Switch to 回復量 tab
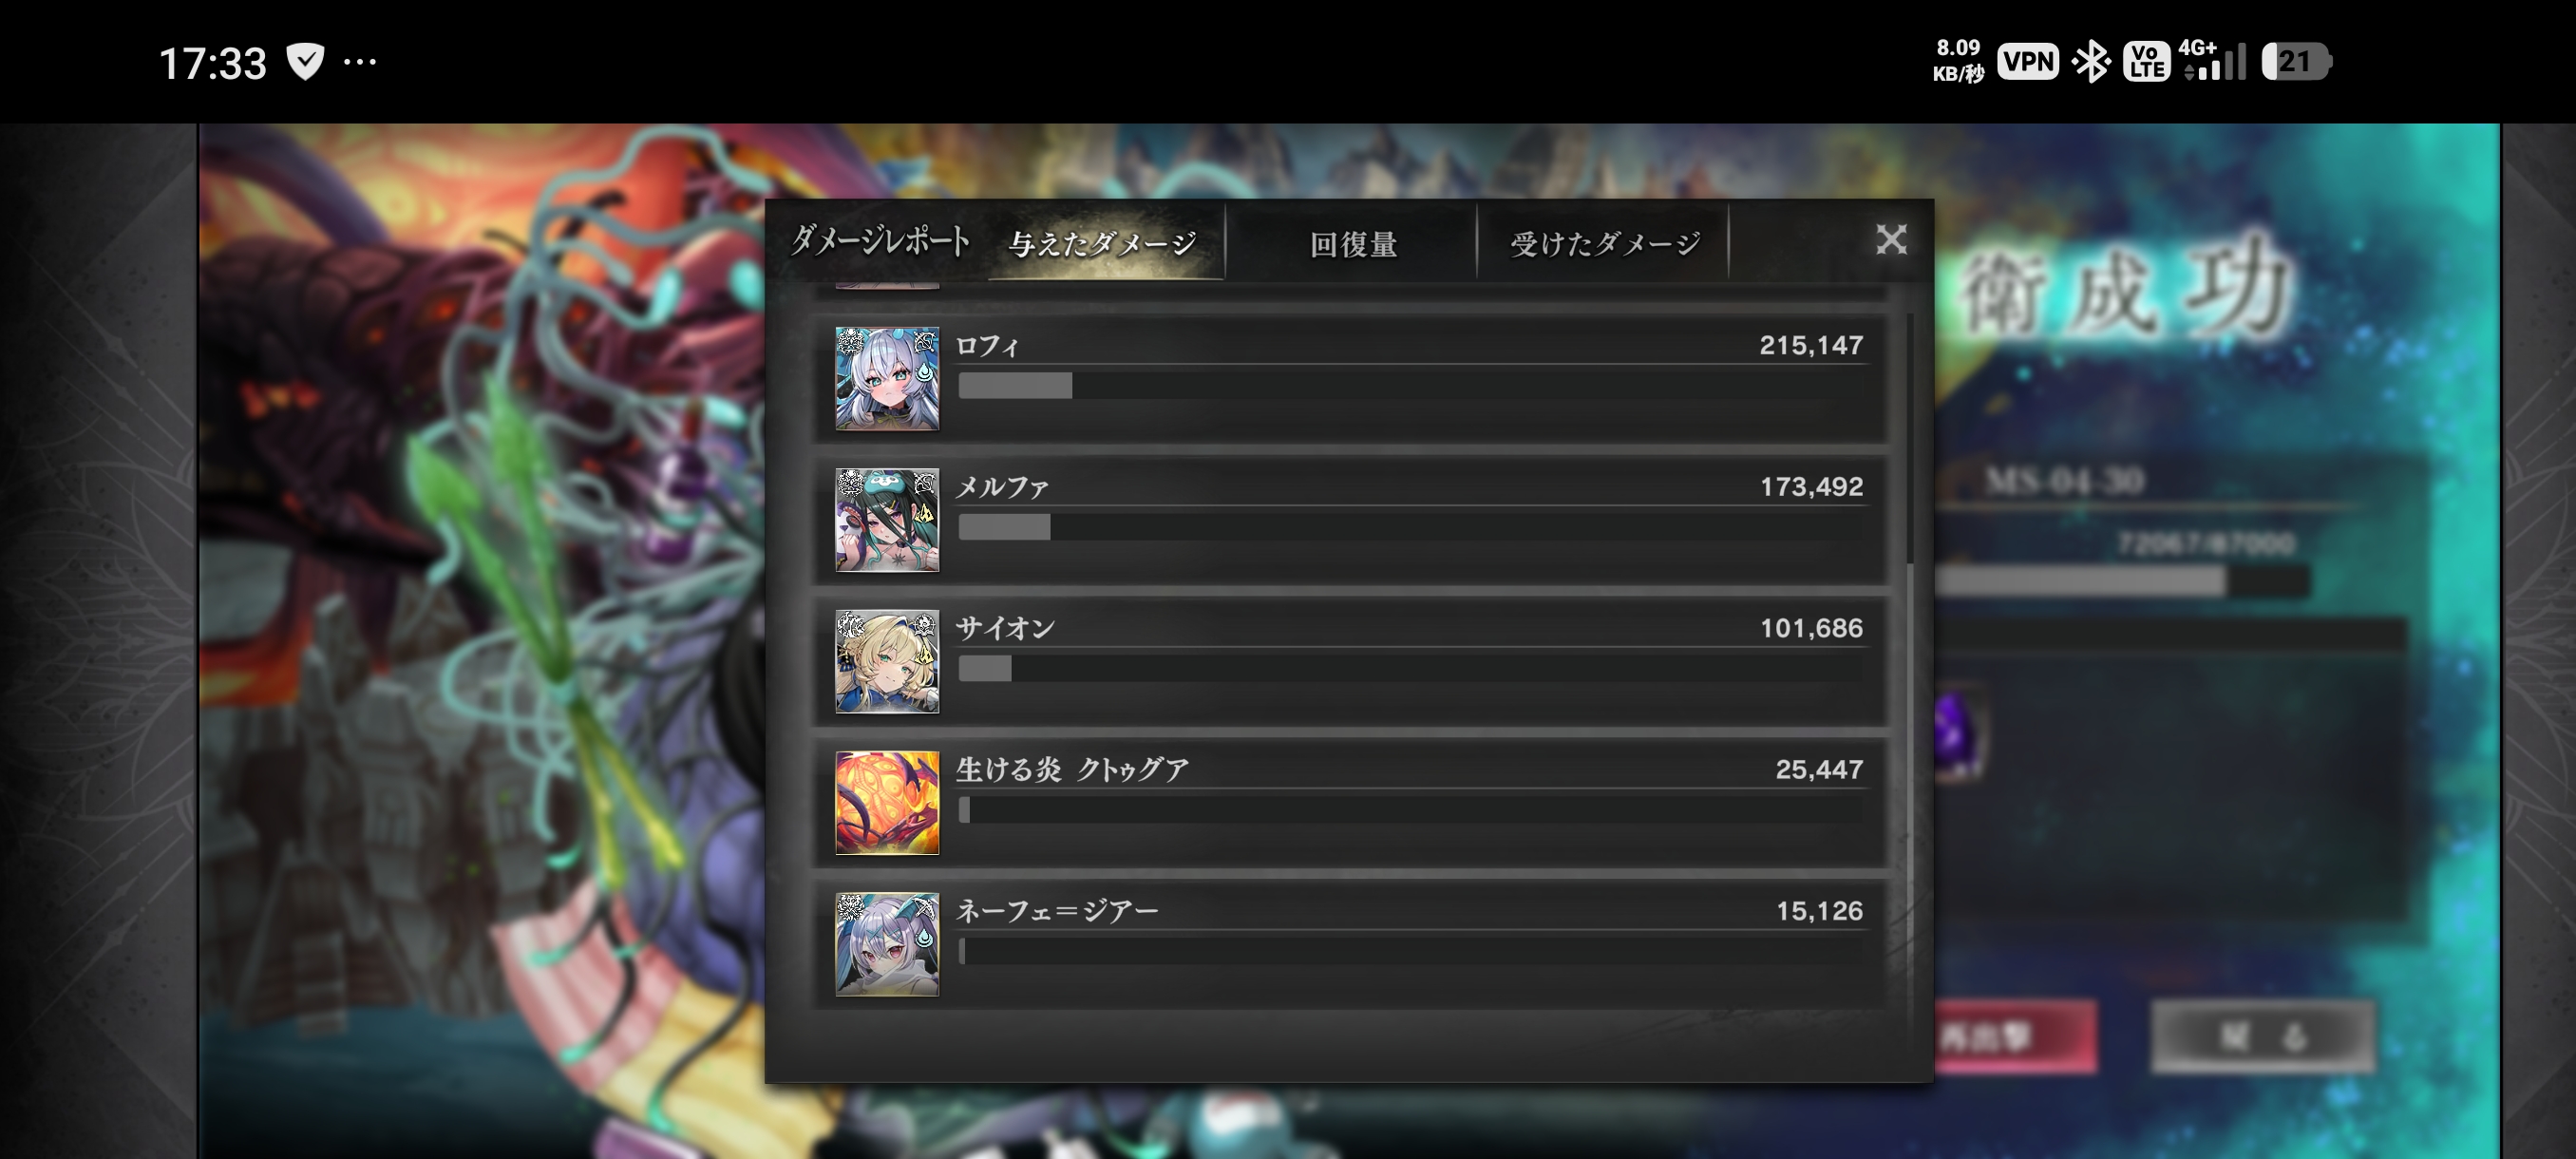Viewport: 2576px width, 1159px height. pyautogui.click(x=1352, y=244)
